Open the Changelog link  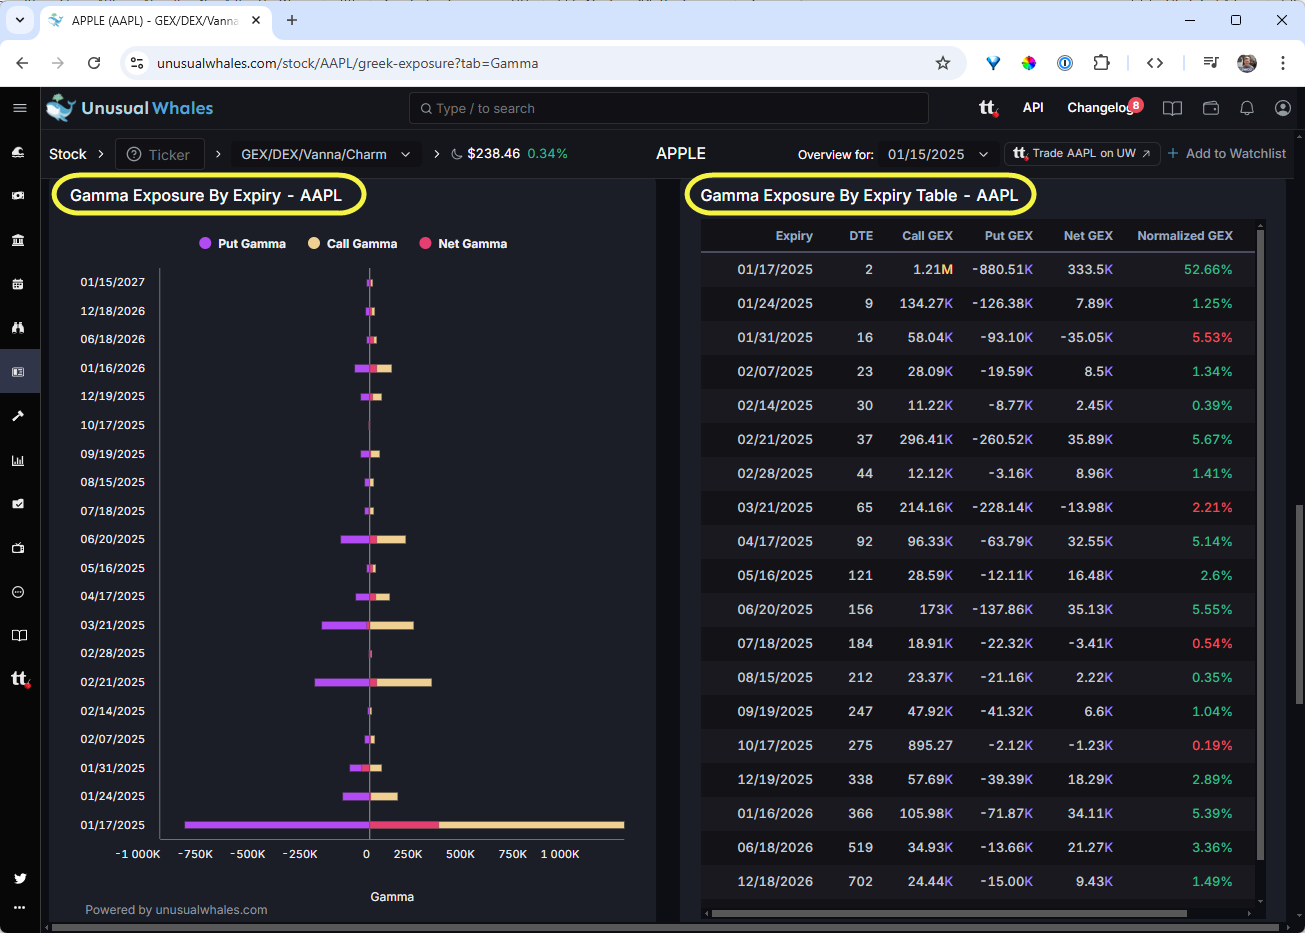pyautogui.click(x=1099, y=108)
